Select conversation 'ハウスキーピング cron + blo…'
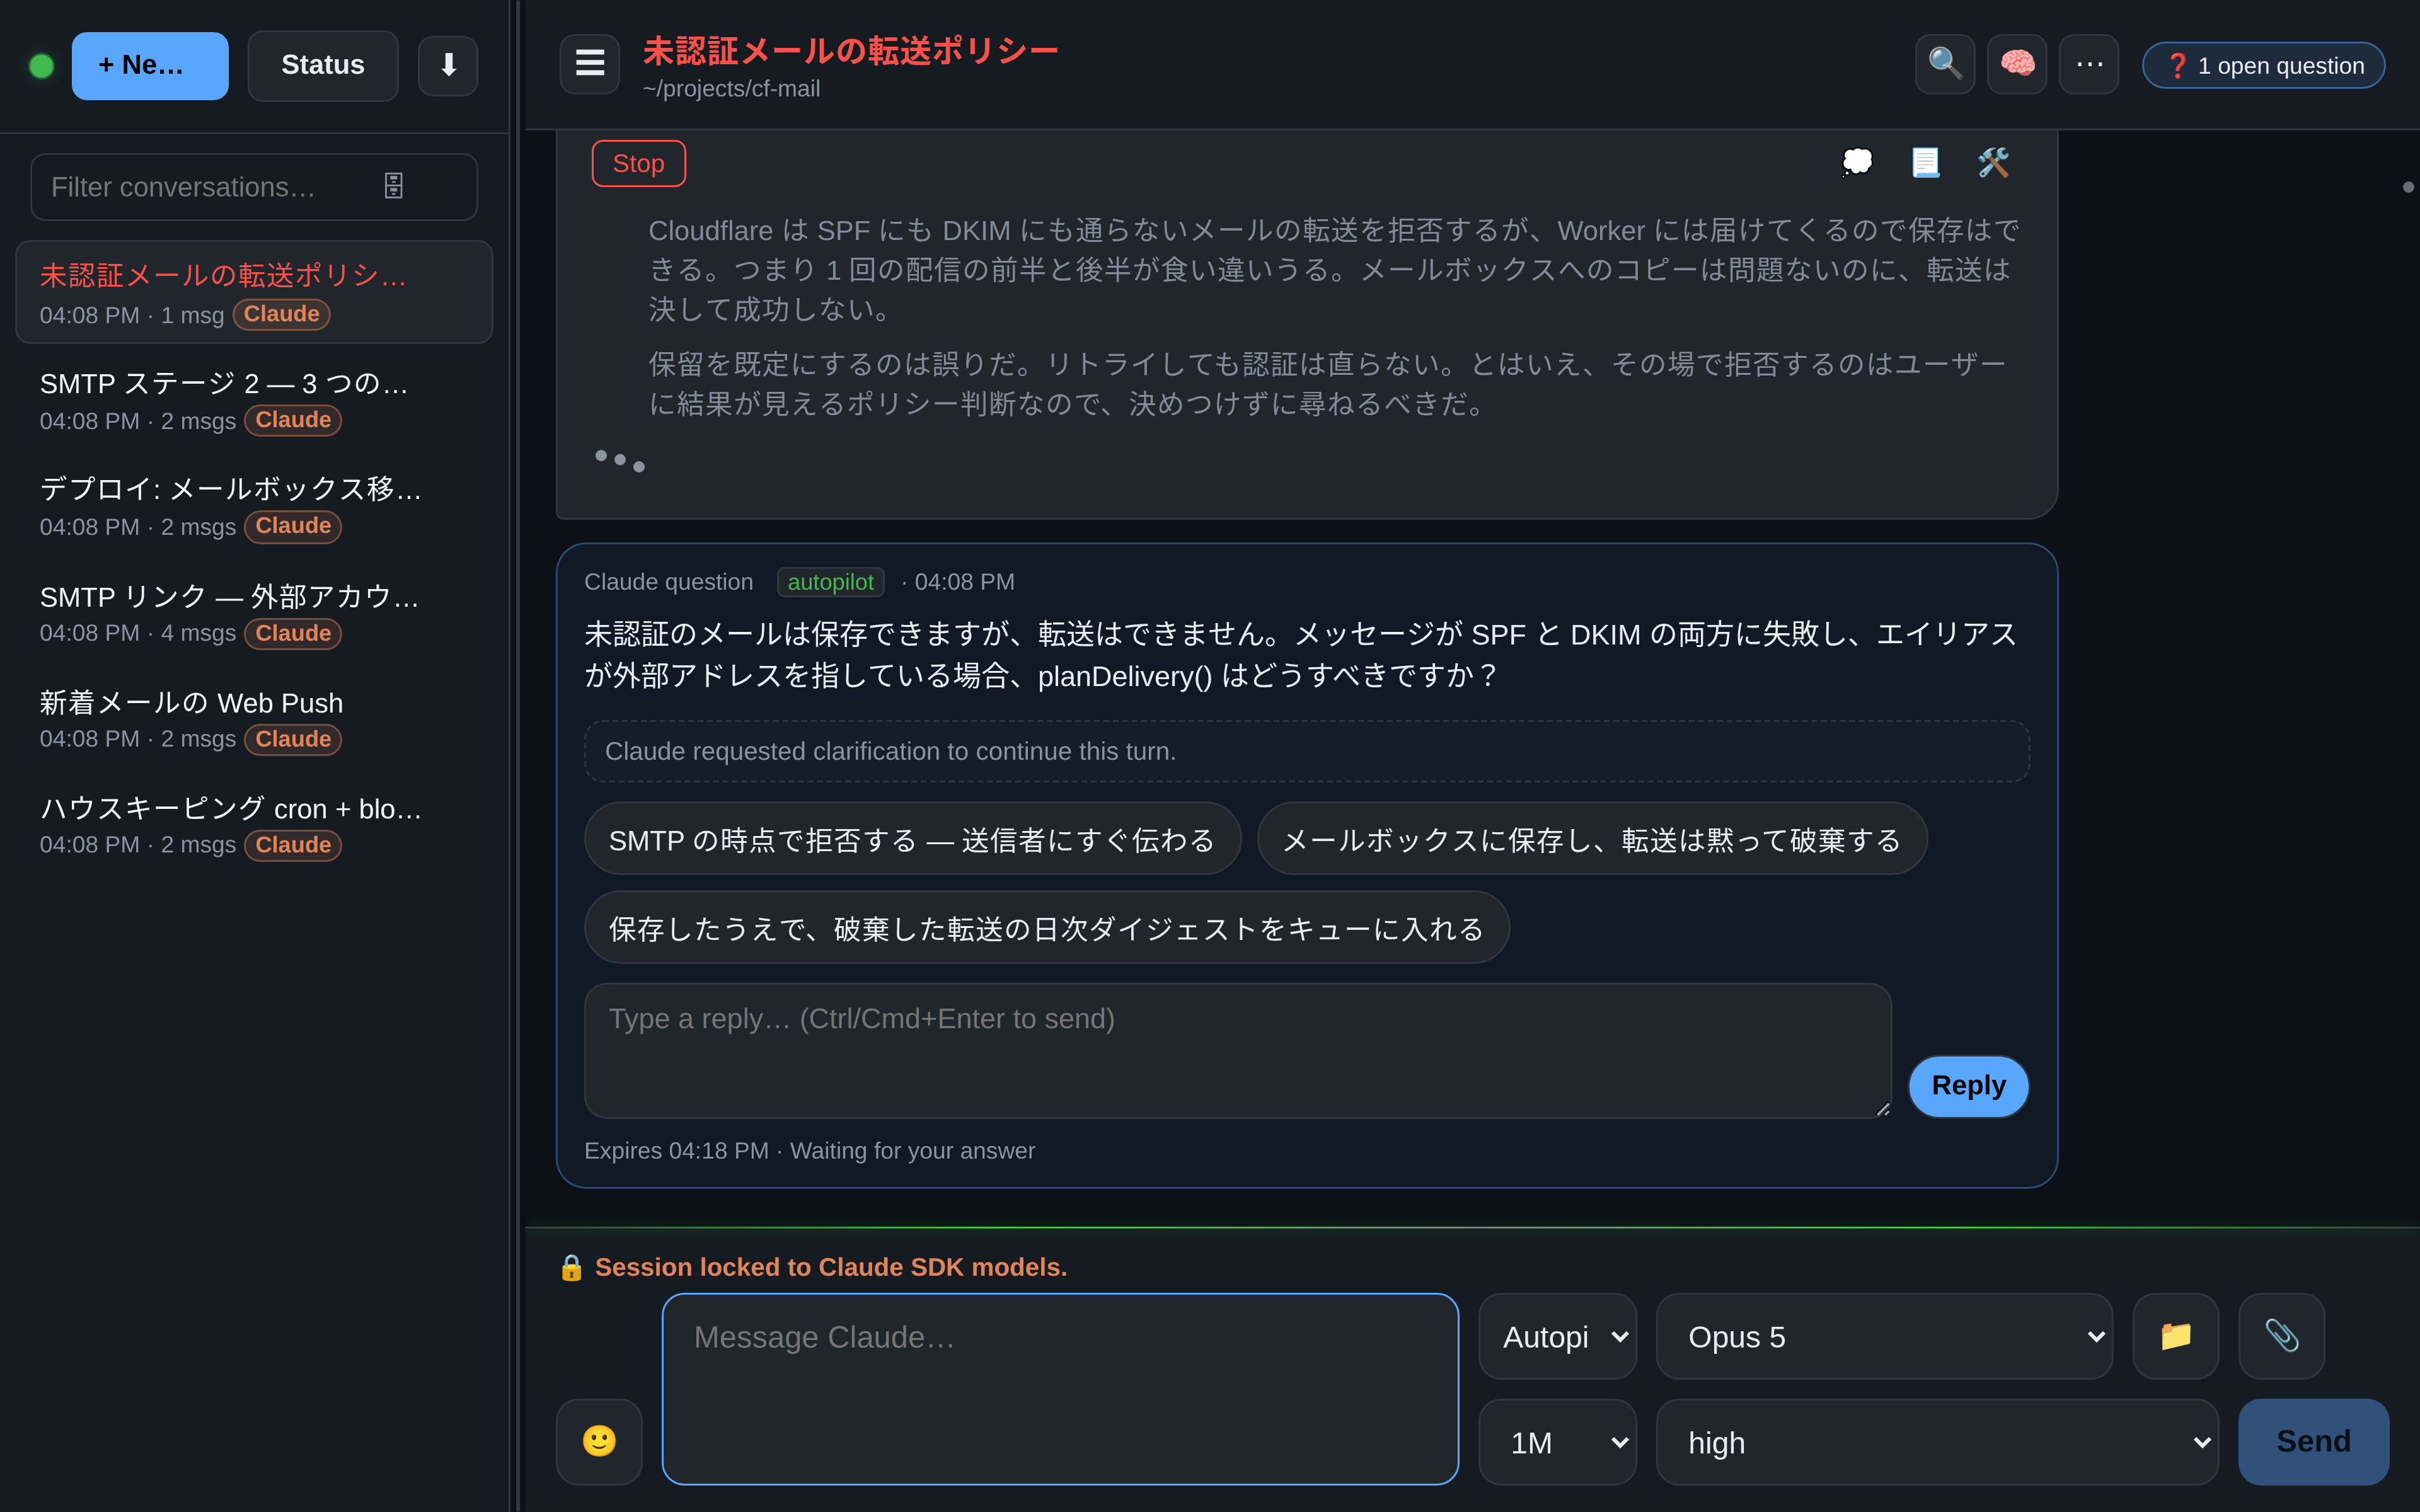2420x1512 pixels. [254, 825]
